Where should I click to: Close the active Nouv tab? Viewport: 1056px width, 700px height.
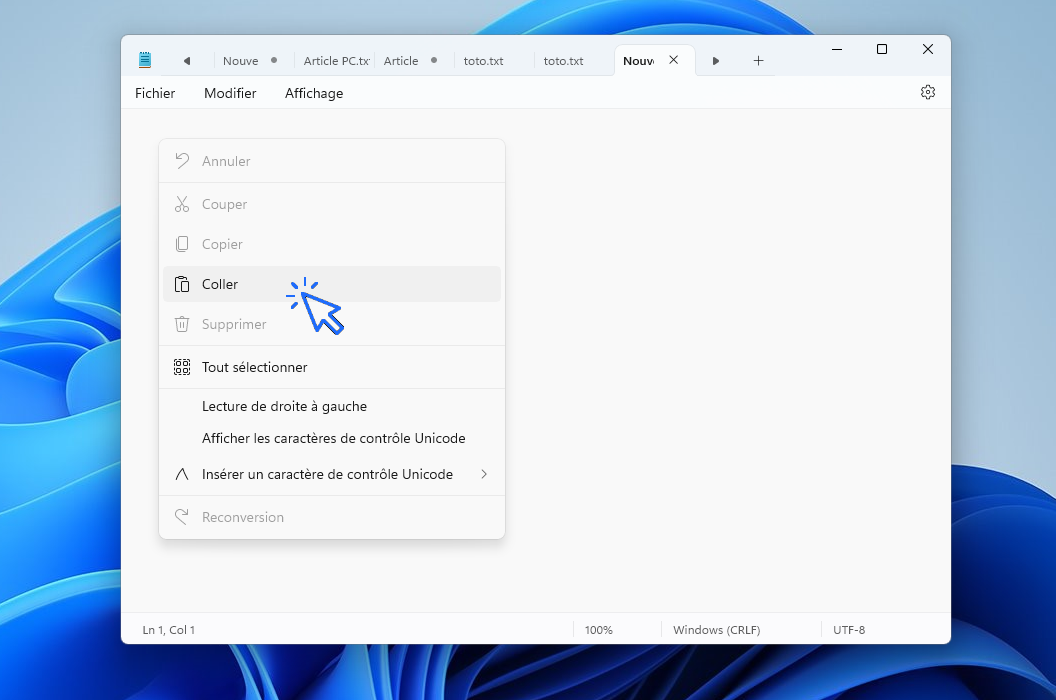tap(673, 60)
